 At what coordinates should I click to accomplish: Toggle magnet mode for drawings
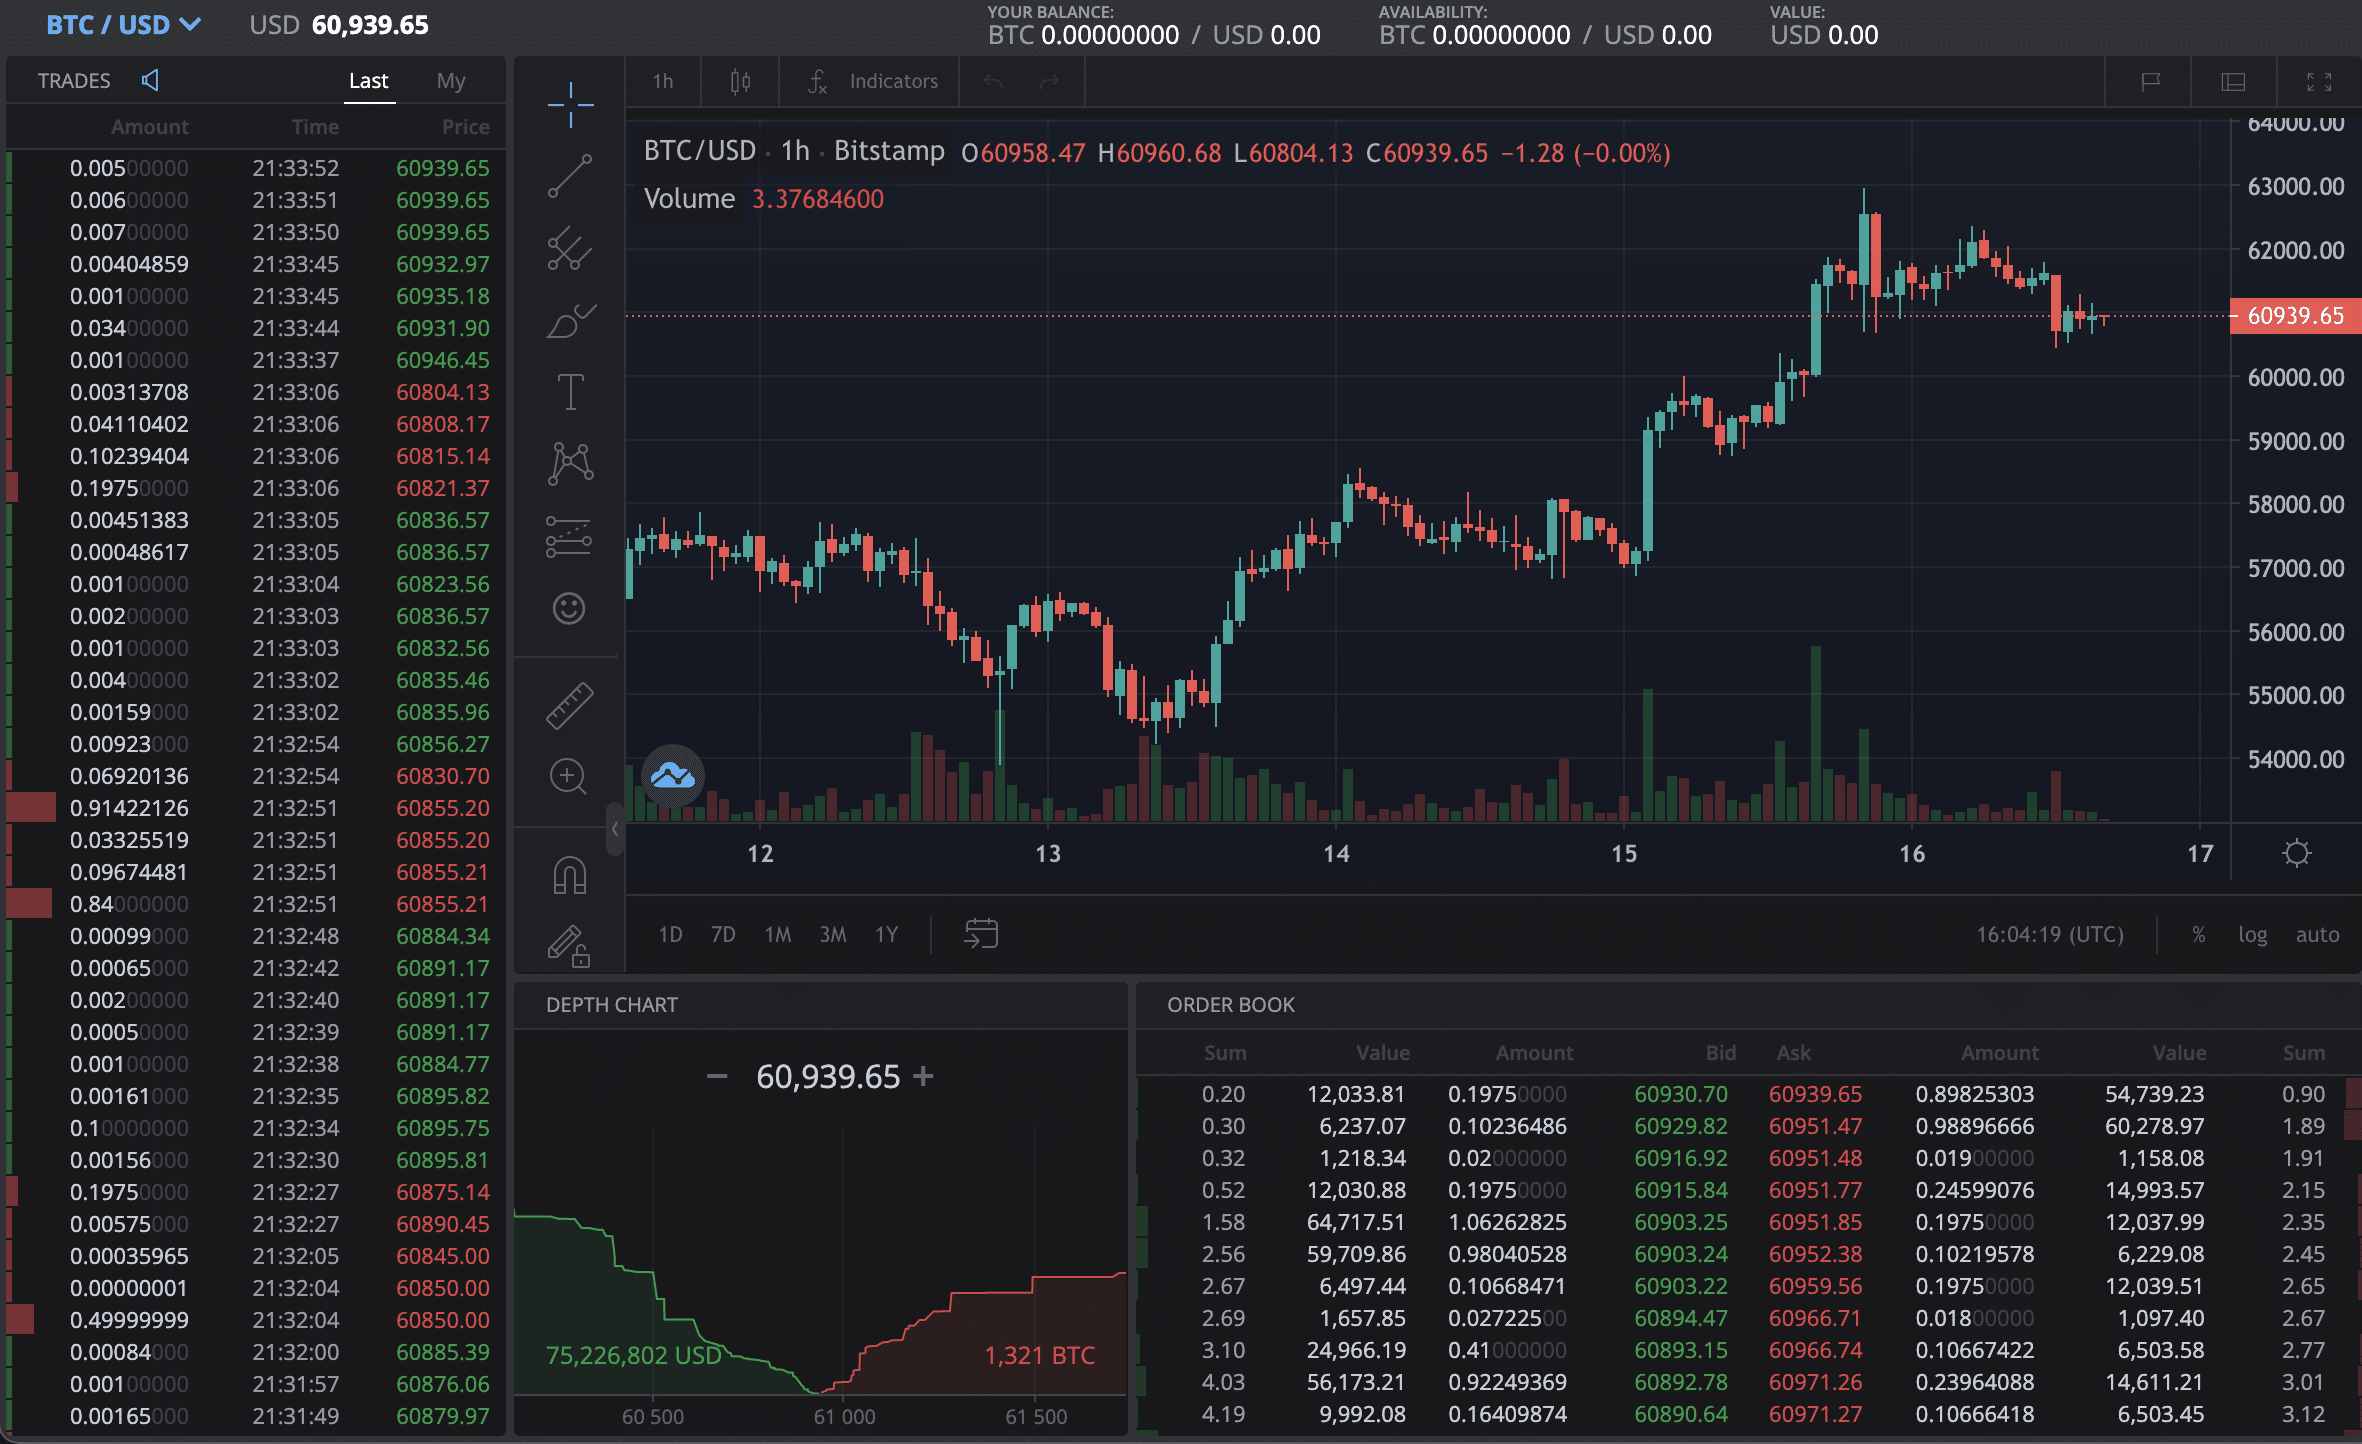(570, 875)
